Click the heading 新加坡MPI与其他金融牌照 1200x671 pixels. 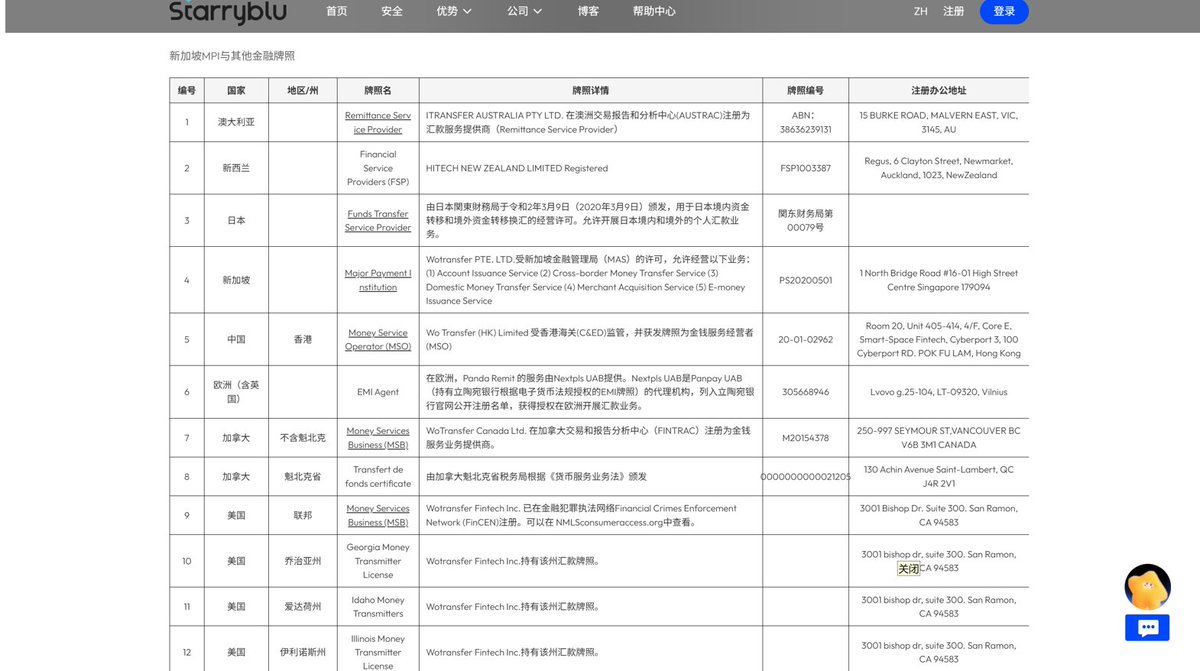click(x=232, y=56)
